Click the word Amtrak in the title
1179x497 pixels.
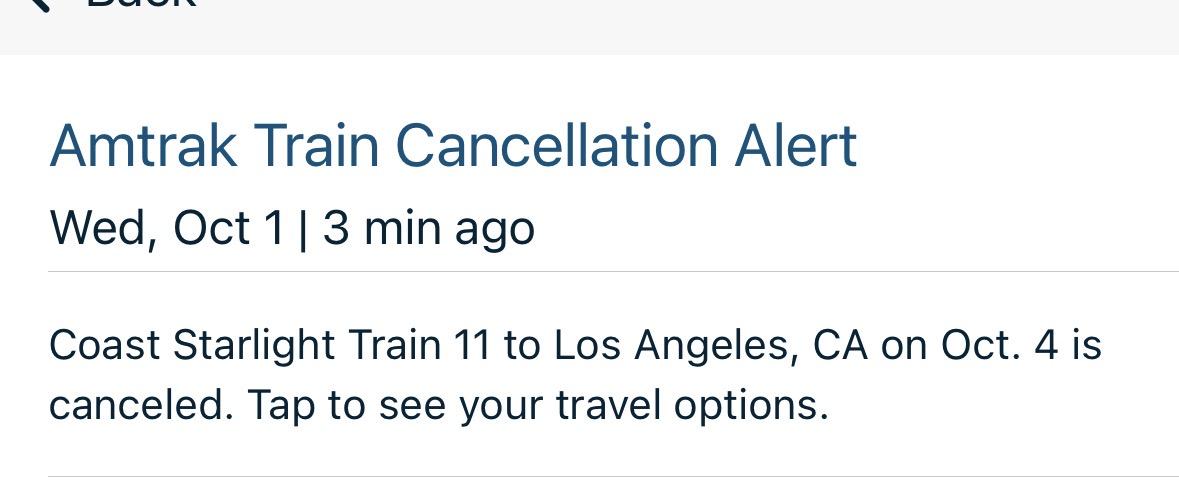coord(143,146)
